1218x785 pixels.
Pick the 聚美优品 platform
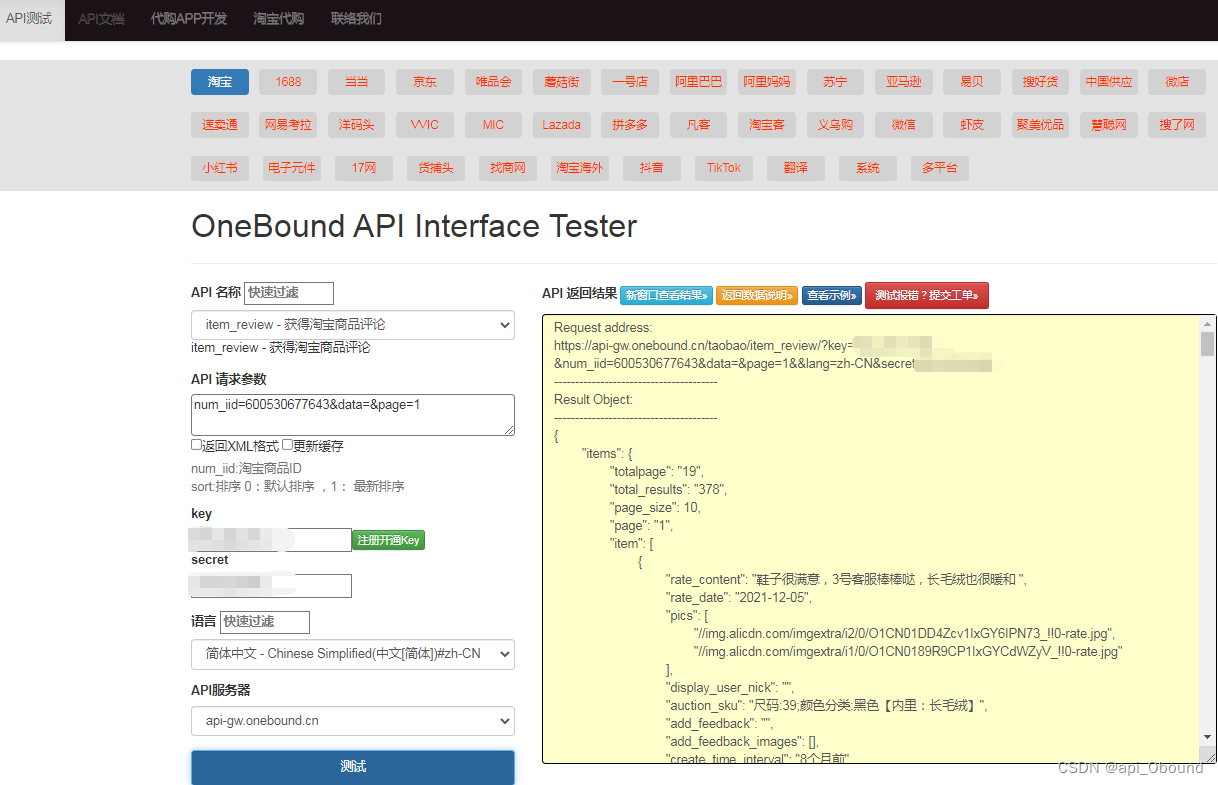(x=1040, y=125)
